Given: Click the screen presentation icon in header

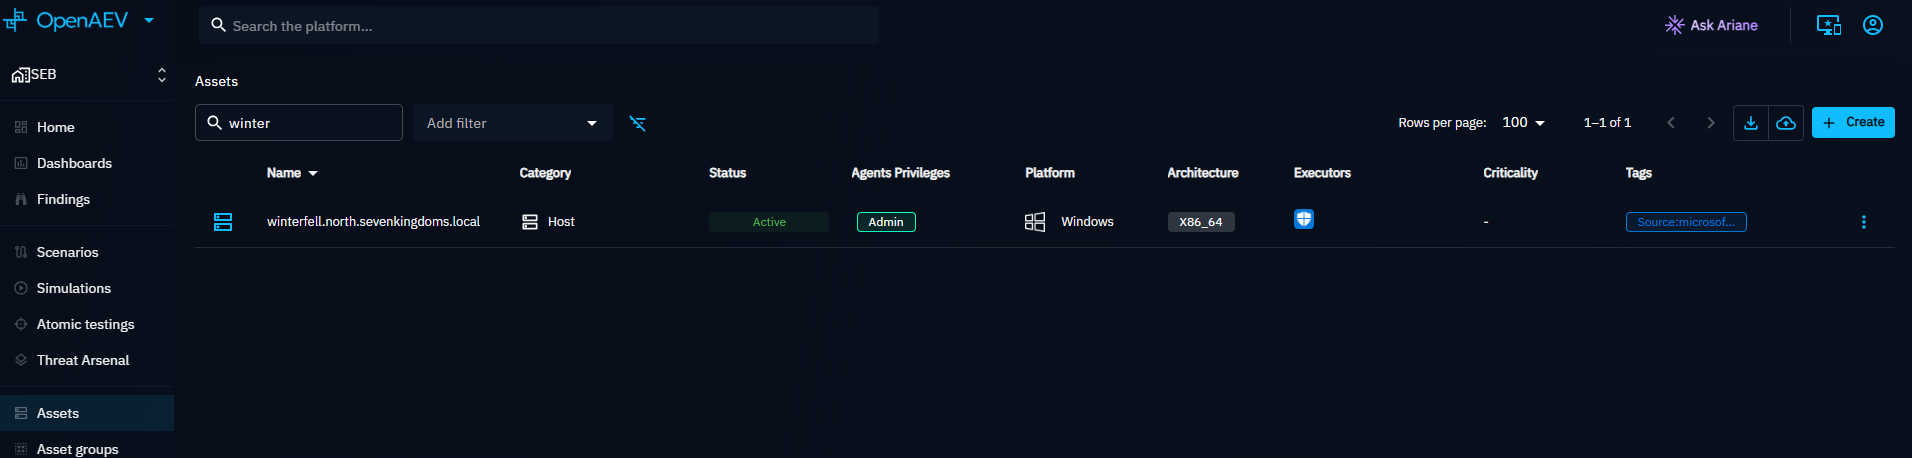Looking at the screenshot, I should pyautogui.click(x=1829, y=25).
